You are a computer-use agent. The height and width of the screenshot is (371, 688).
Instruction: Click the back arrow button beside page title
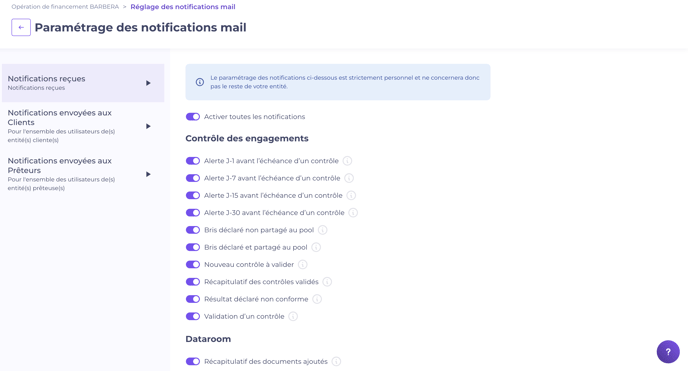tap(21, 27)
